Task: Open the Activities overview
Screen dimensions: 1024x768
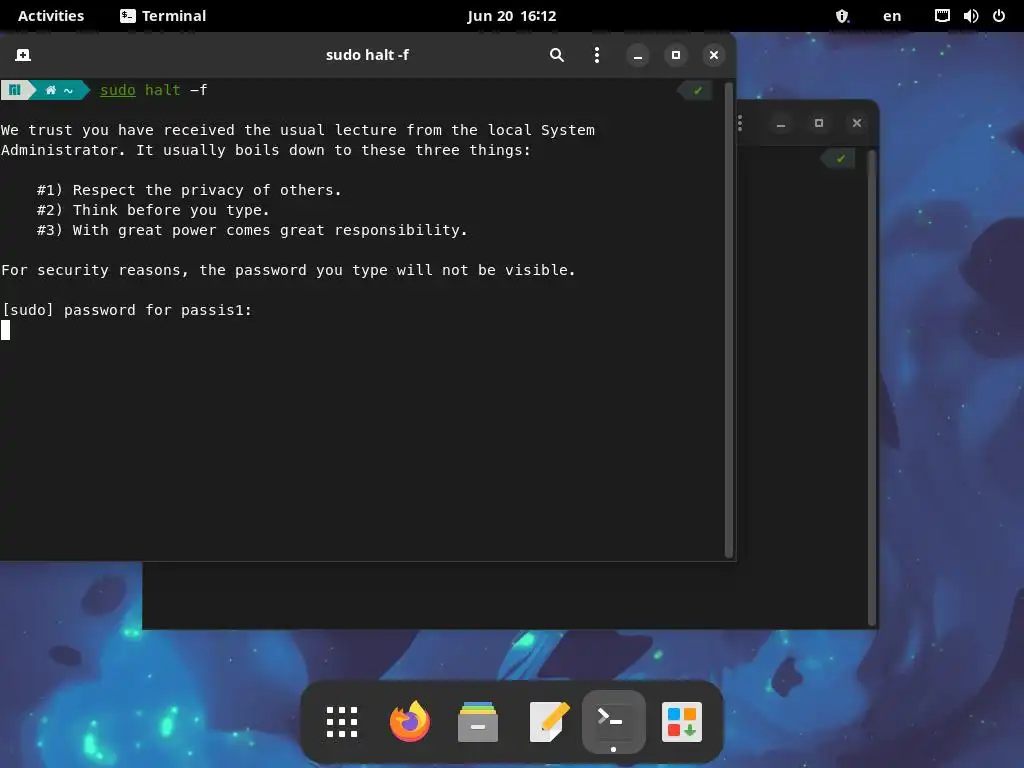Action: point(51,16)
